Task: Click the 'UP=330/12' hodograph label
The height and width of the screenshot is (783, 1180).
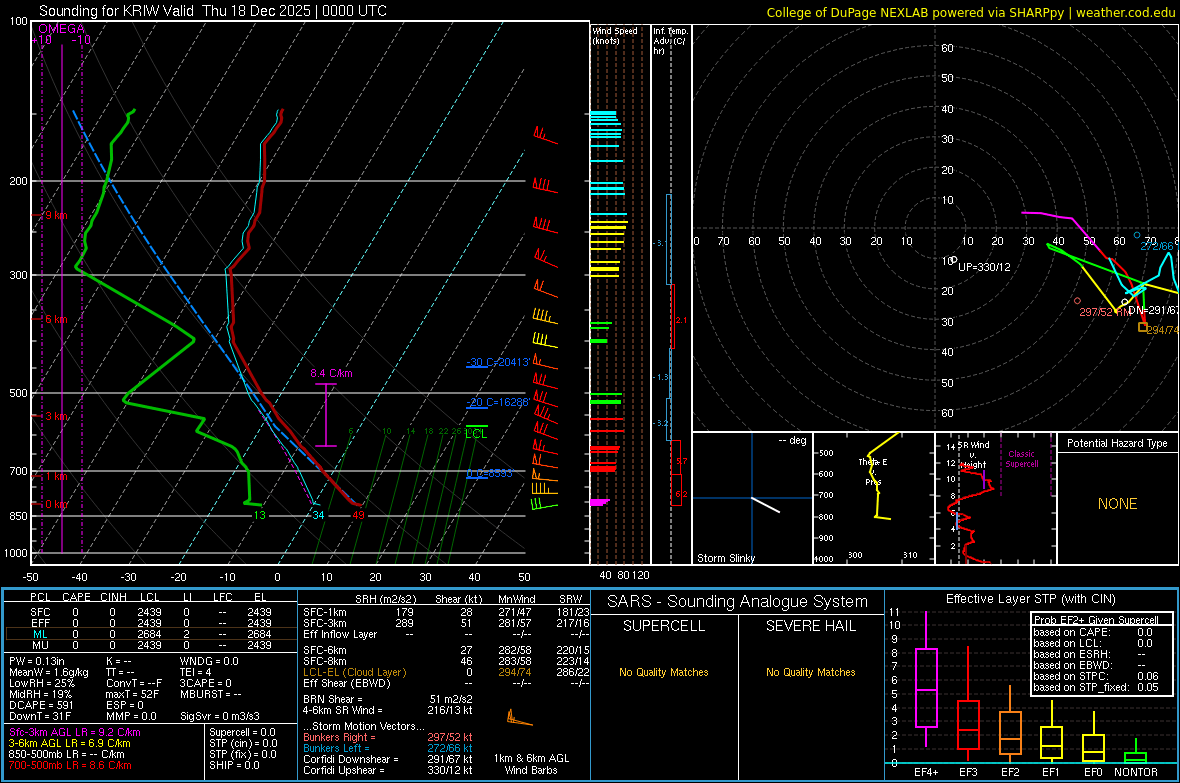Action: point(984,267)
